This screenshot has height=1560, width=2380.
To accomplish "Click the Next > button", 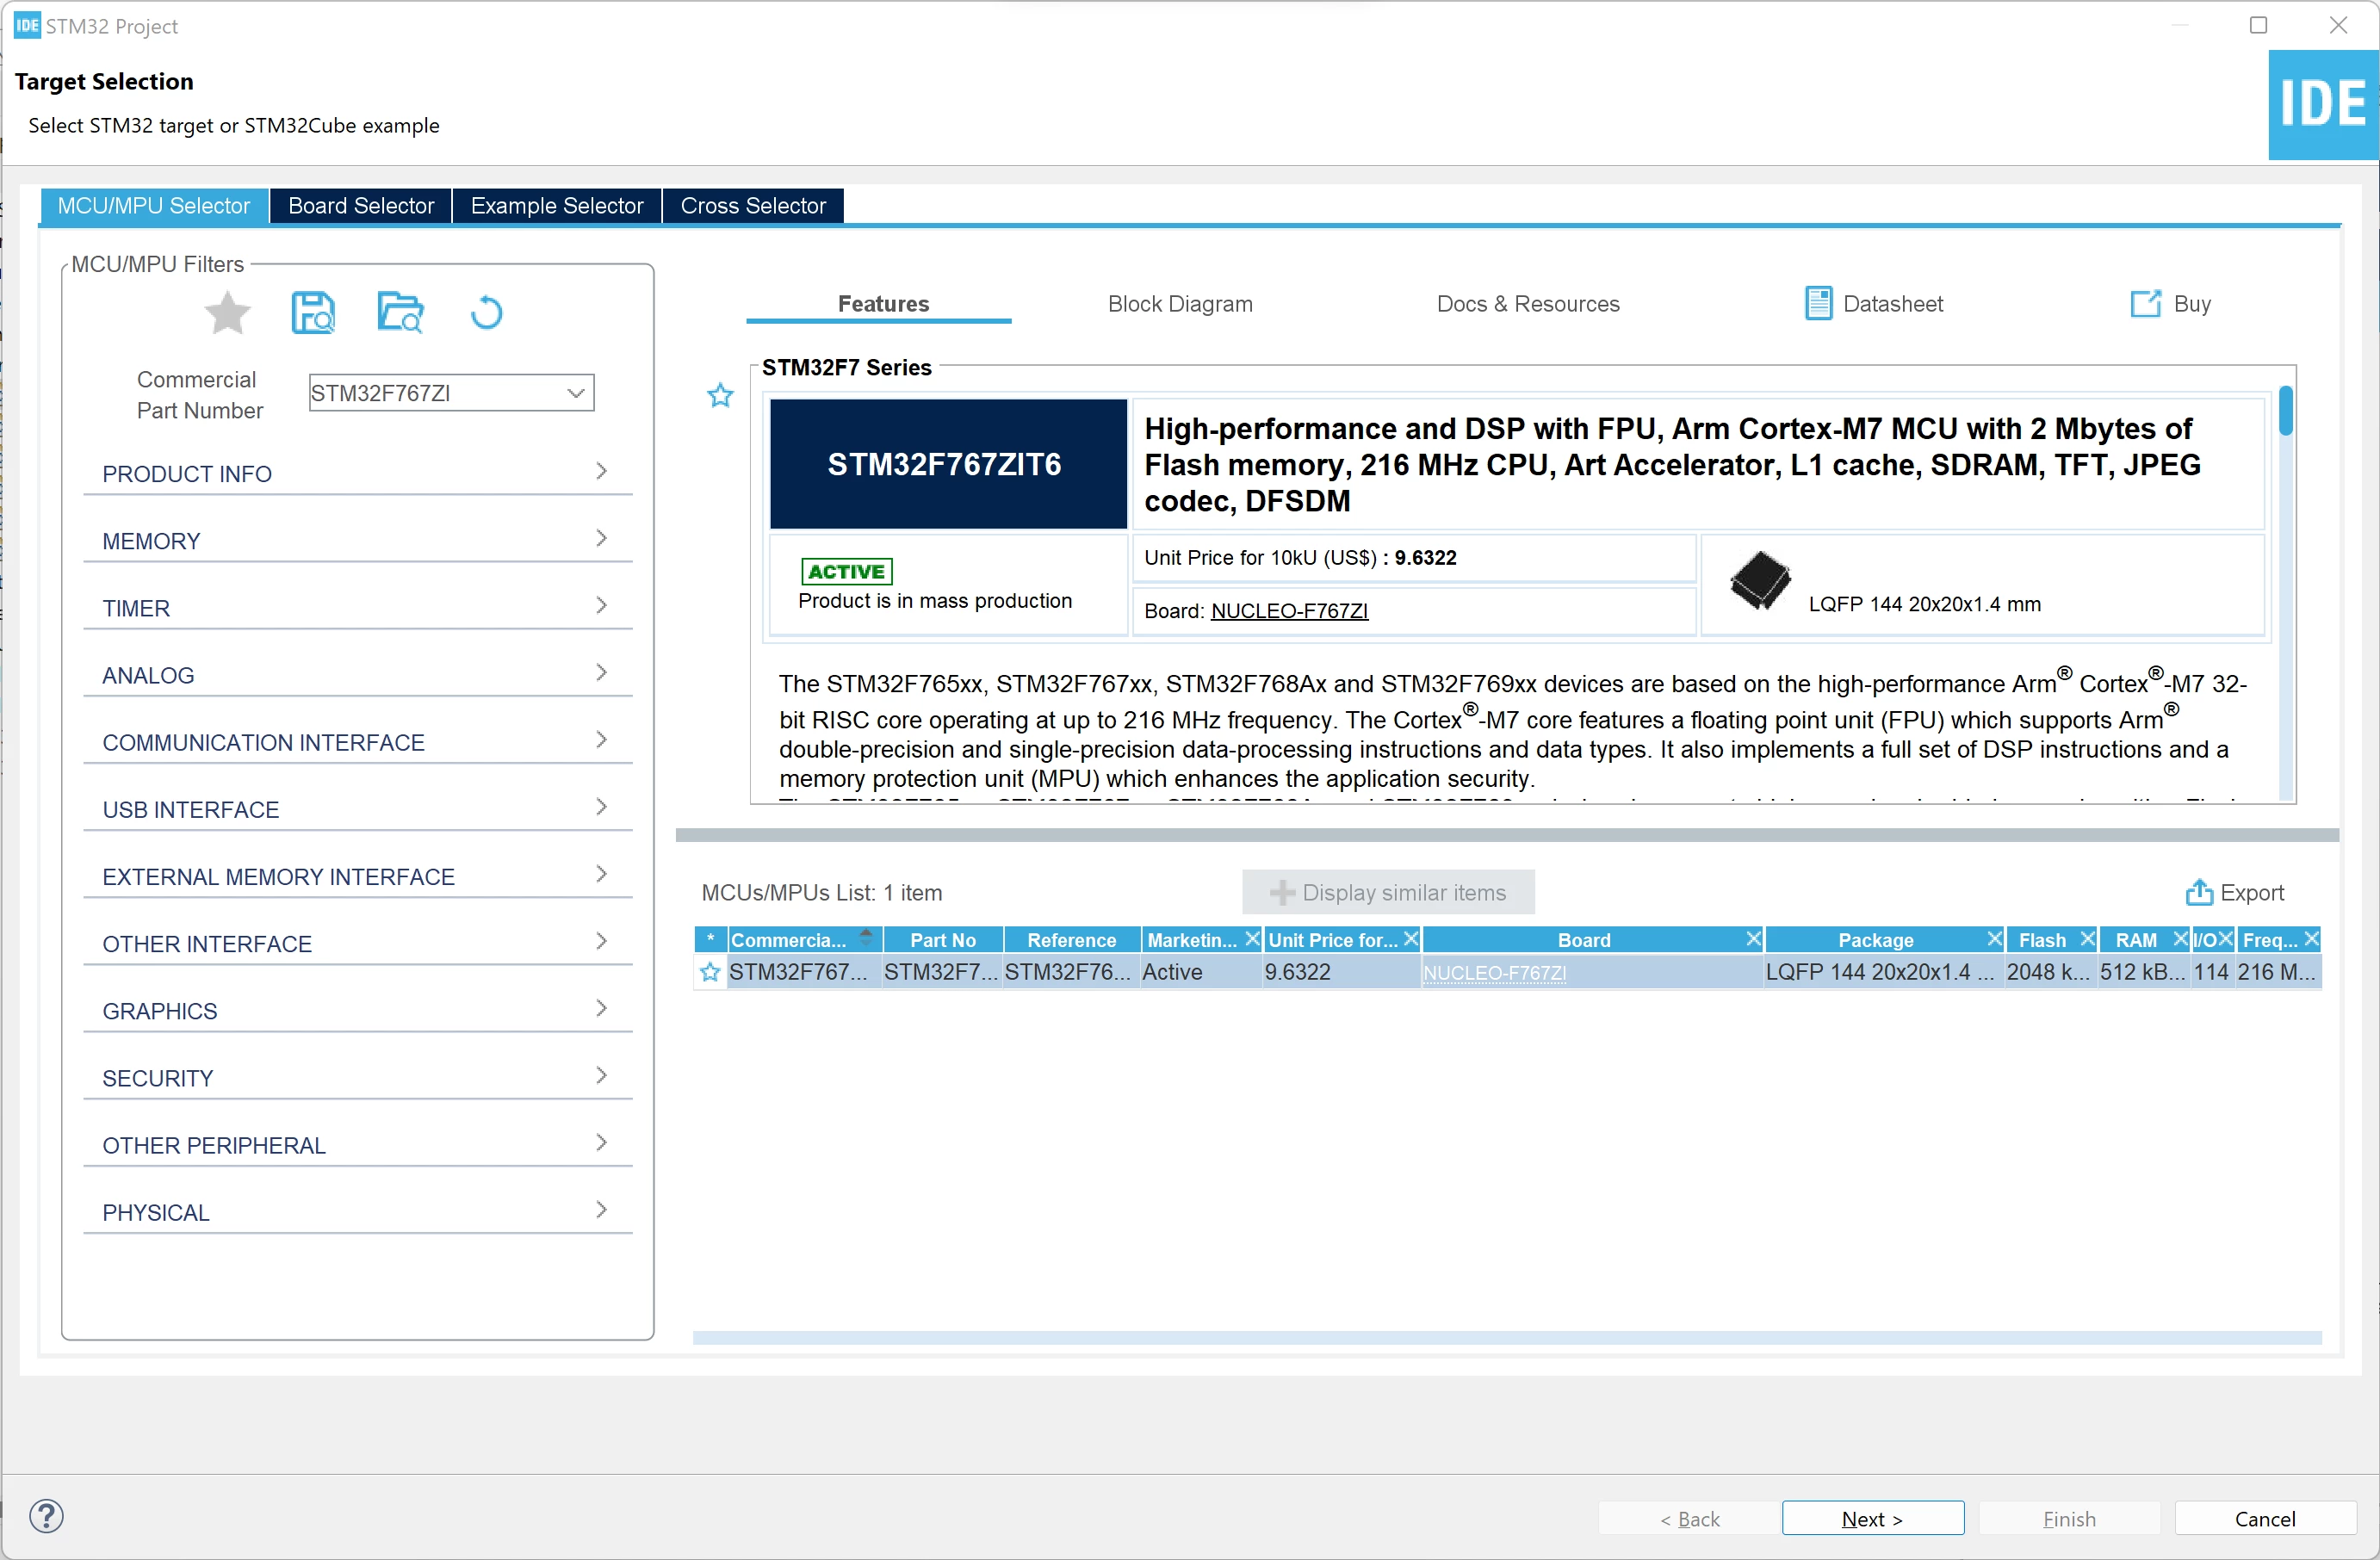I will [1872, 1518].
